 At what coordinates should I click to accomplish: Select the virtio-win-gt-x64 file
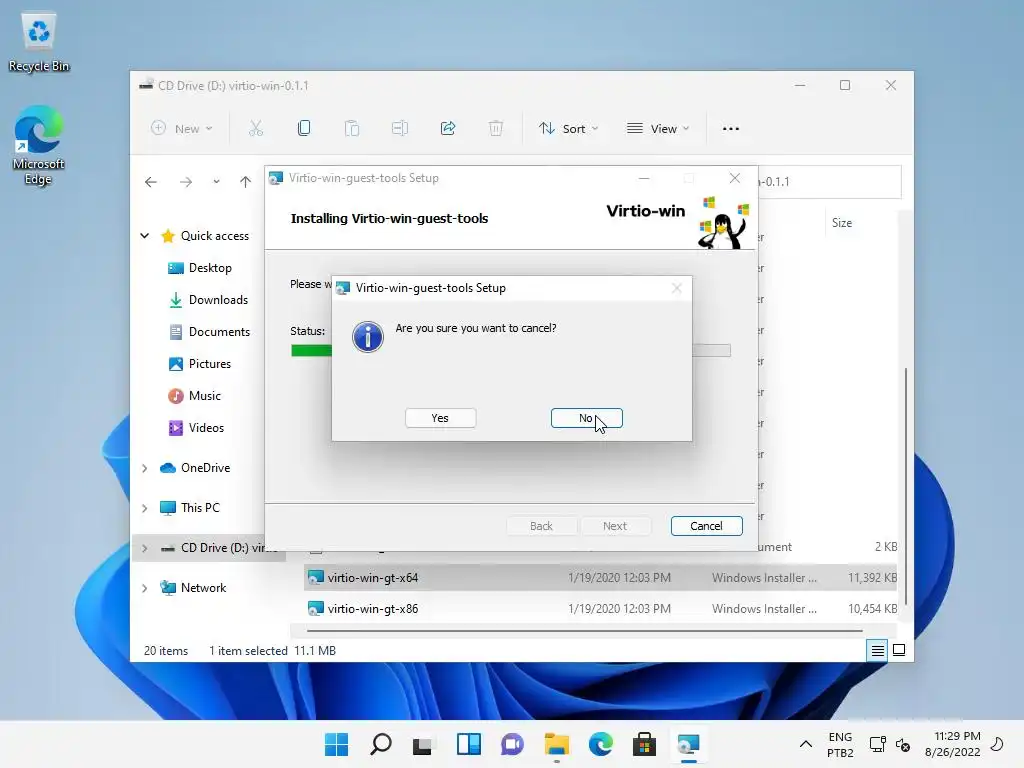tap(600, 578)
